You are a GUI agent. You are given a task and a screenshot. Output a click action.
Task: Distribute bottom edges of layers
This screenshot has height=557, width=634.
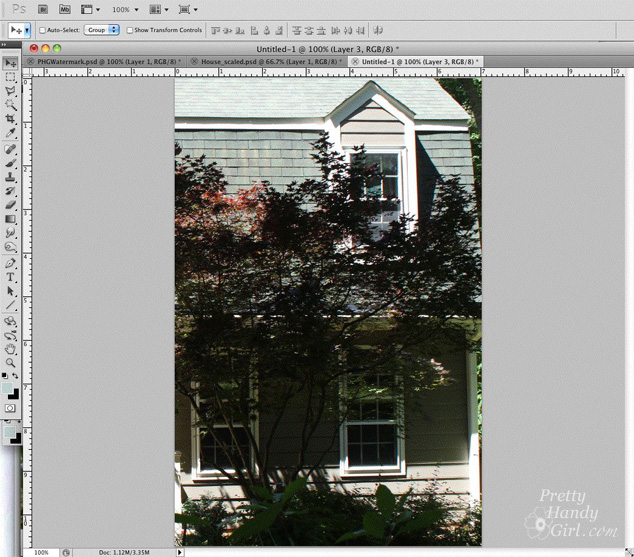[x=321, y=30]
